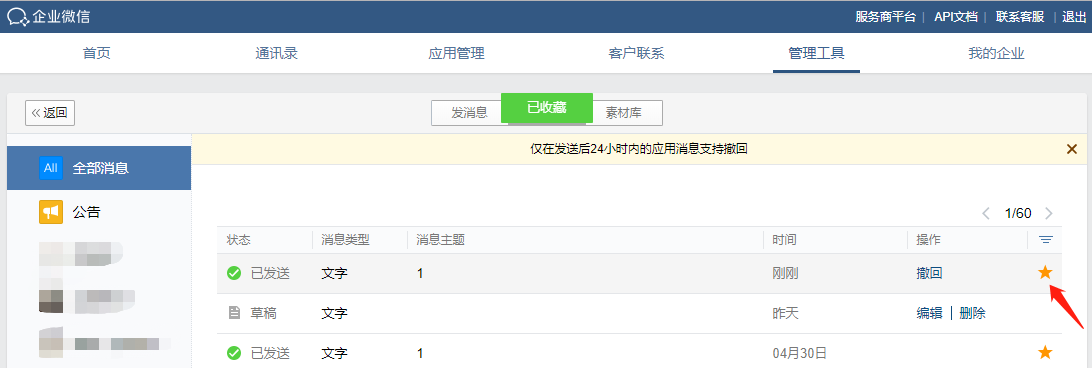Click green check icon in 04月30日 row
Screen dimensions: 1092x368
pos(234,353)
